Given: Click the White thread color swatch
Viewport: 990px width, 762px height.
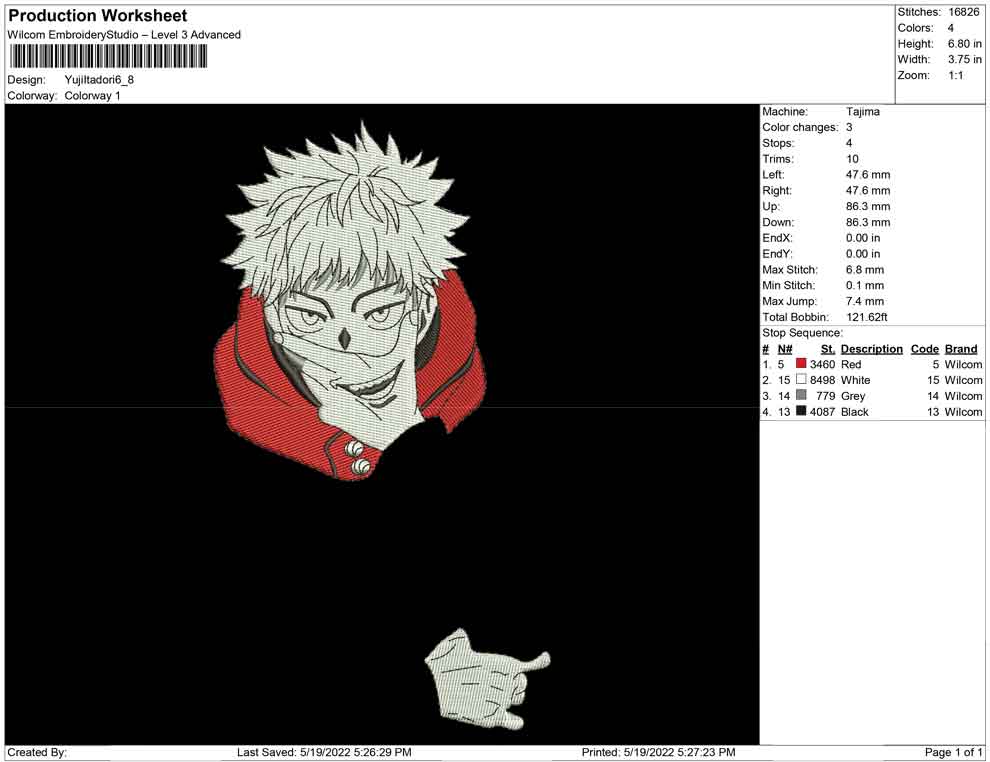Looking at the screenshot, I should pyautogui.click(x=801, y=381).
